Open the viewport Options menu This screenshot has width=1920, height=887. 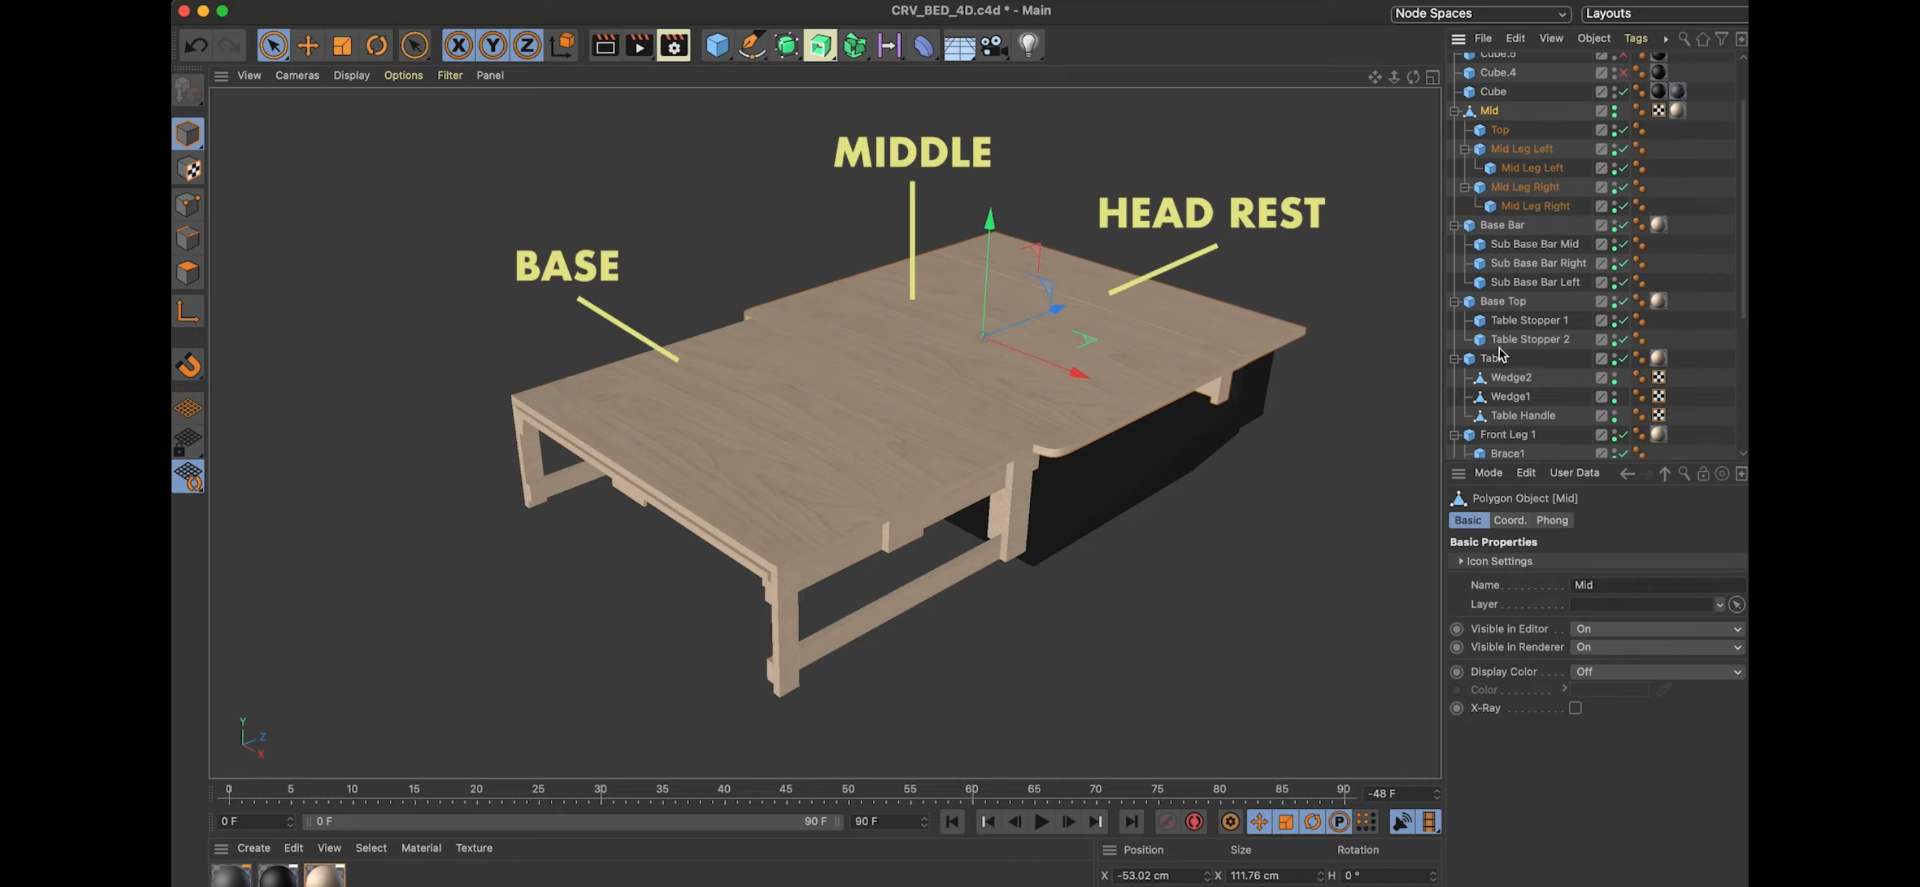403,75
